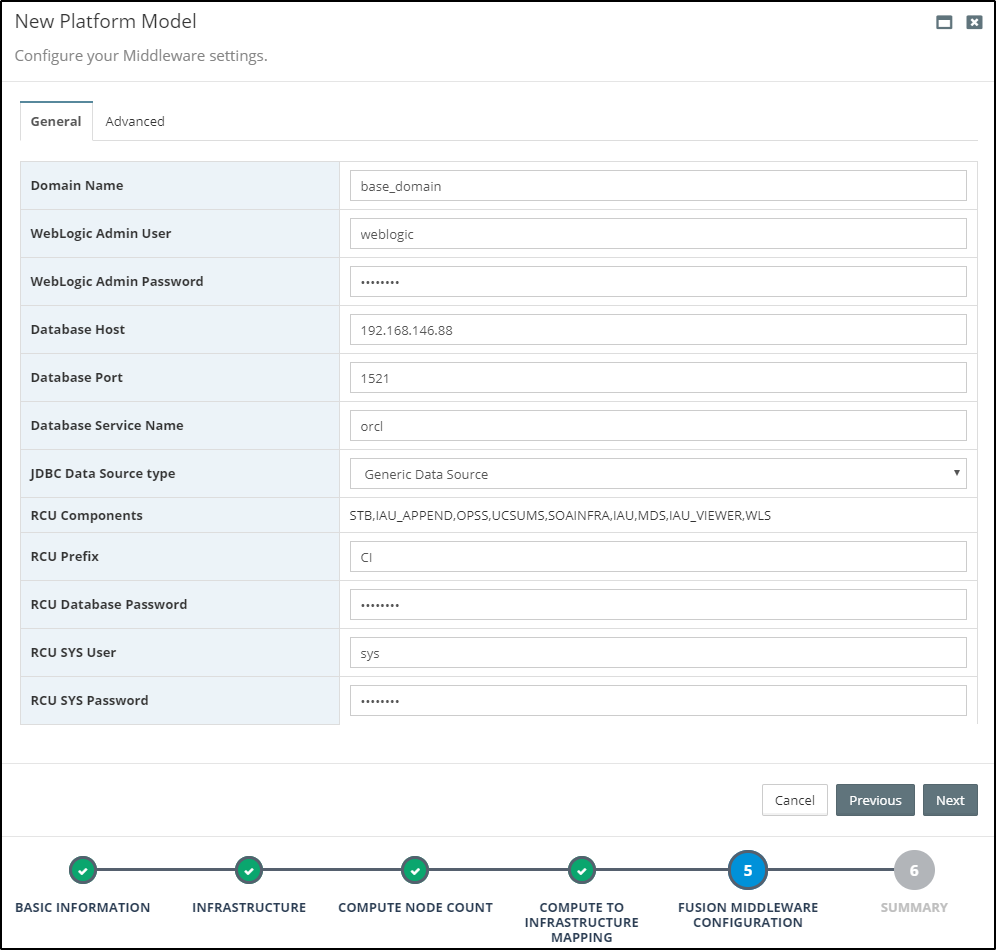The image size is (996, 950).
Task: Click the Domain Name input field
Action: 657,186
